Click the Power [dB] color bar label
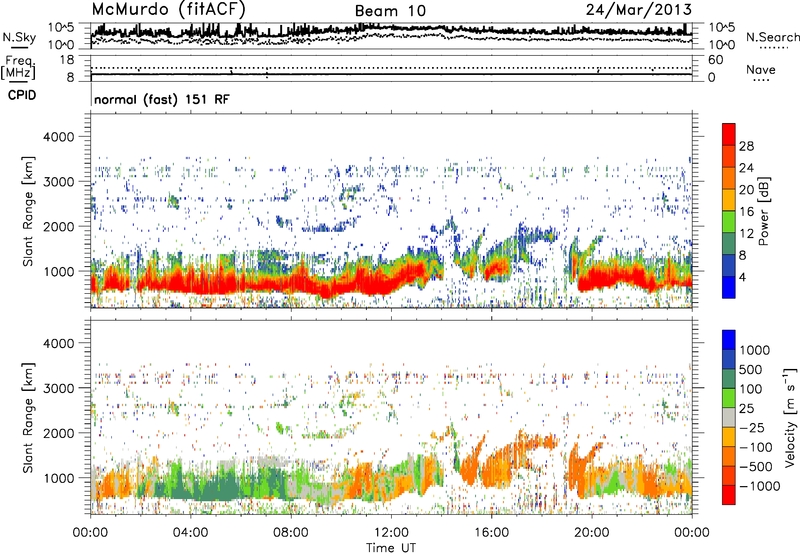 pos(764,211)
